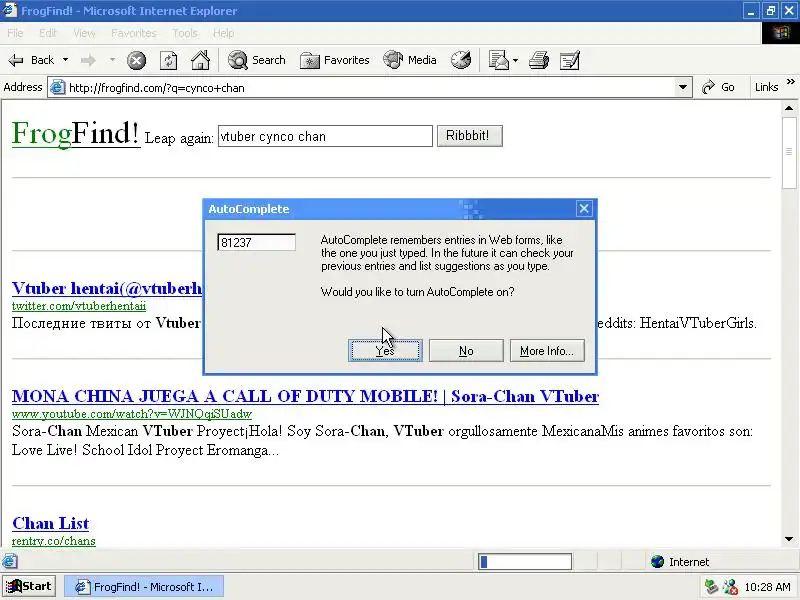
Task: Open the Tools menu
Action: pyautogui.click(x=185, y=33)
